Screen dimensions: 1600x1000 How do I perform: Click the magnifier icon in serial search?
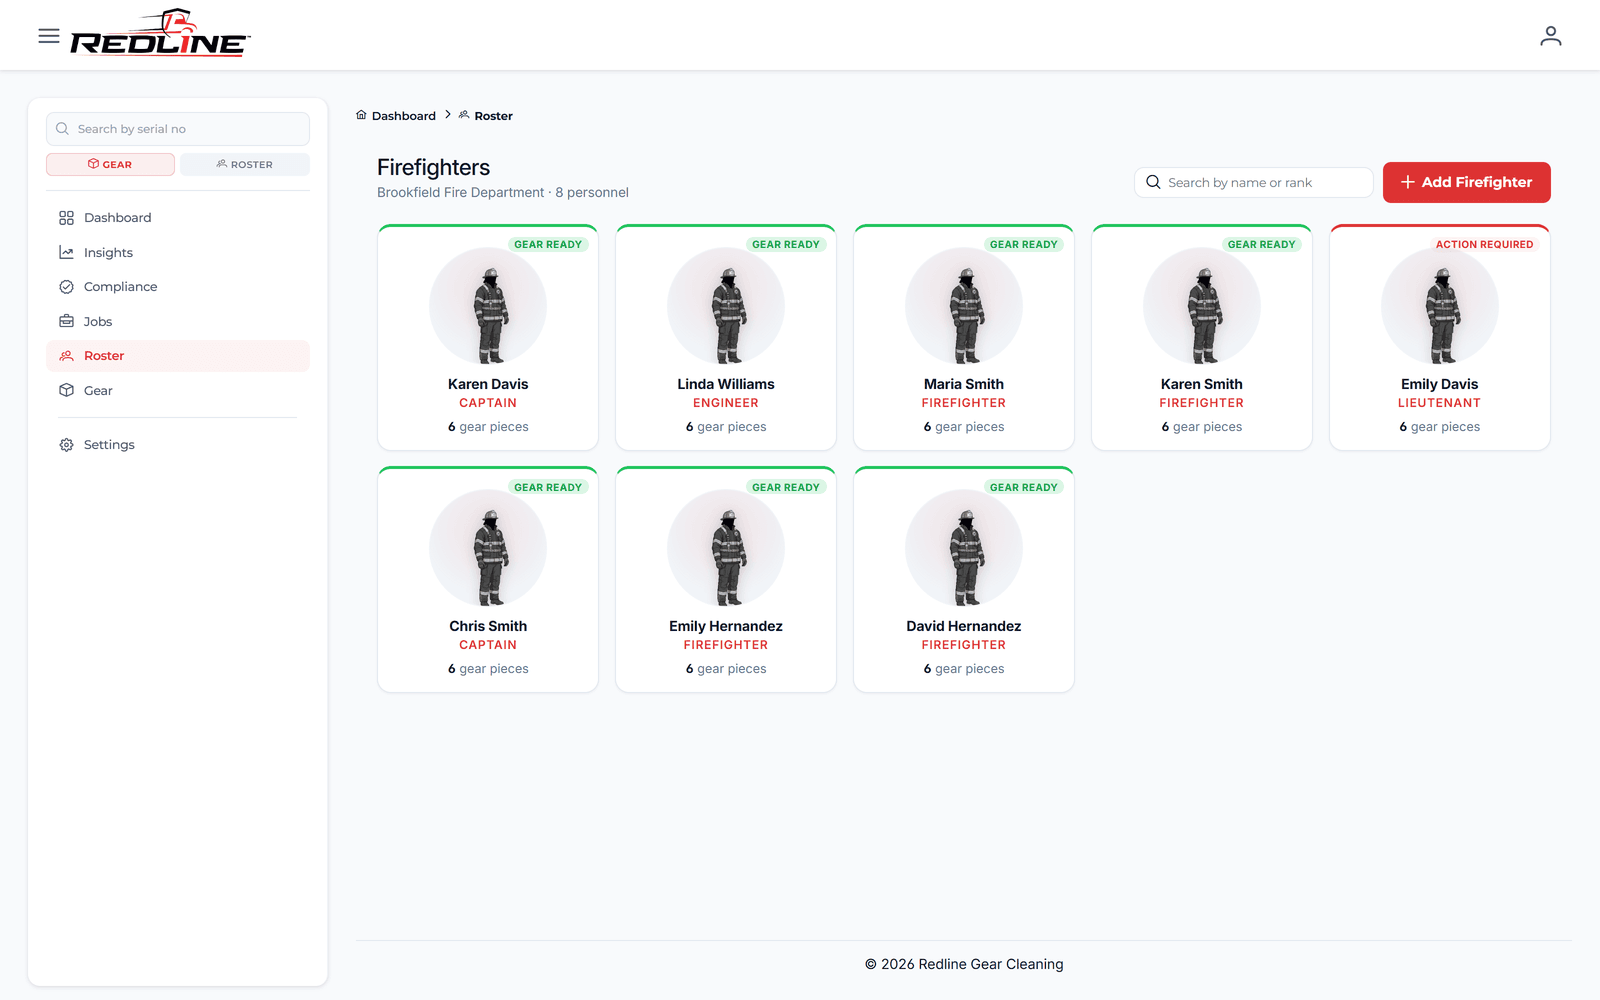tap(63, 129)
